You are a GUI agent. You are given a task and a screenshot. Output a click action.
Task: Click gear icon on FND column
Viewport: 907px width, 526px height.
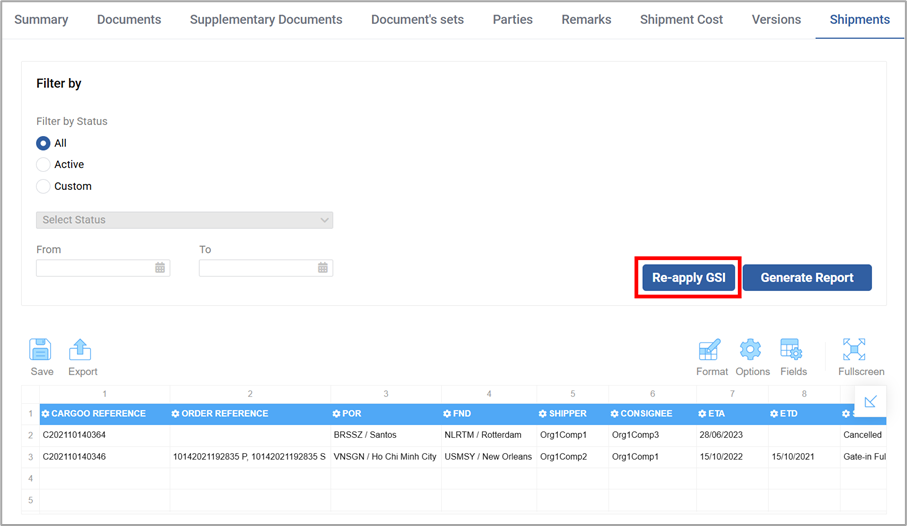447,414
